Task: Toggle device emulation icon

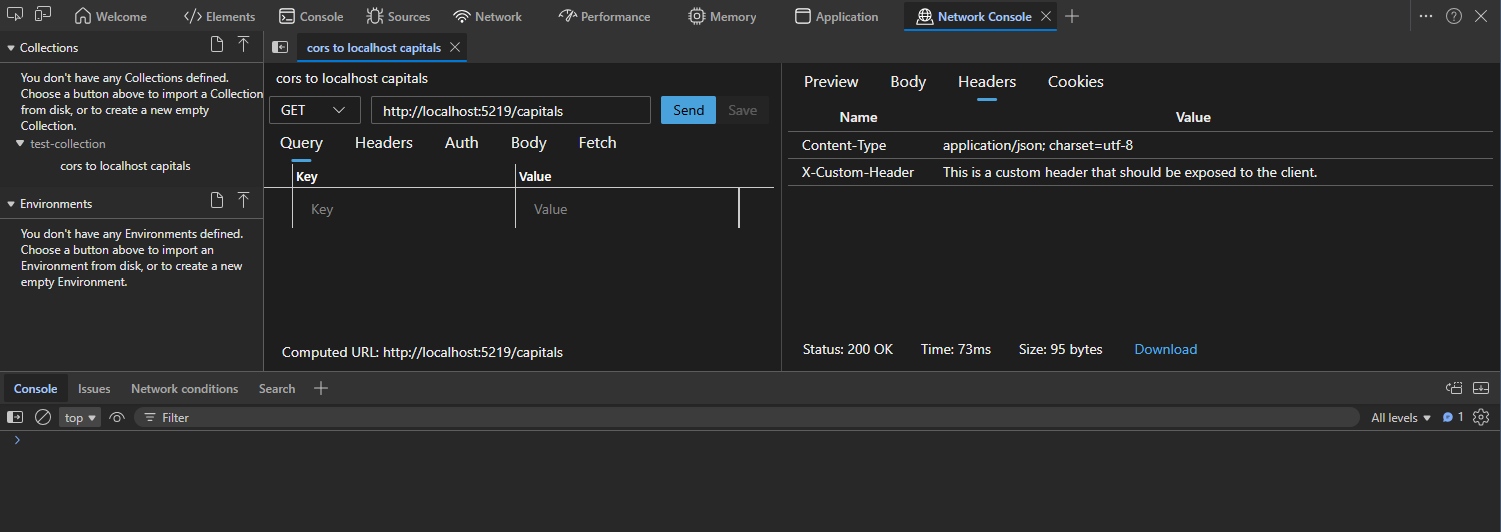Action: [43, 15]
